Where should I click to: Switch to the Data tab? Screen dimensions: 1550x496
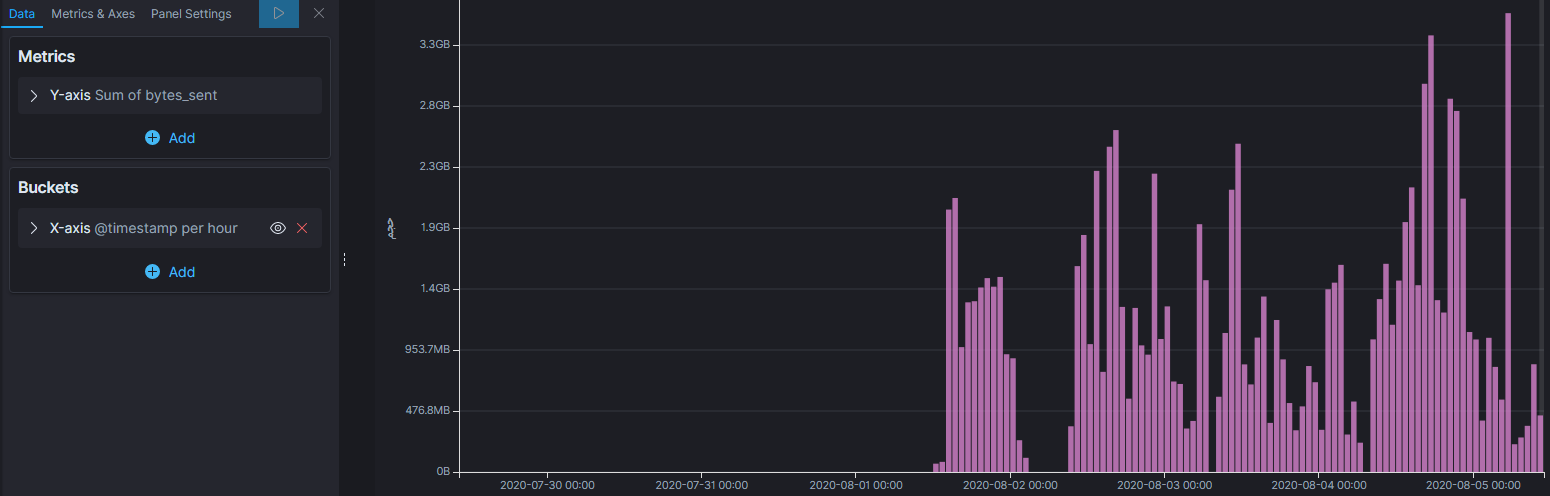[22, 14]
